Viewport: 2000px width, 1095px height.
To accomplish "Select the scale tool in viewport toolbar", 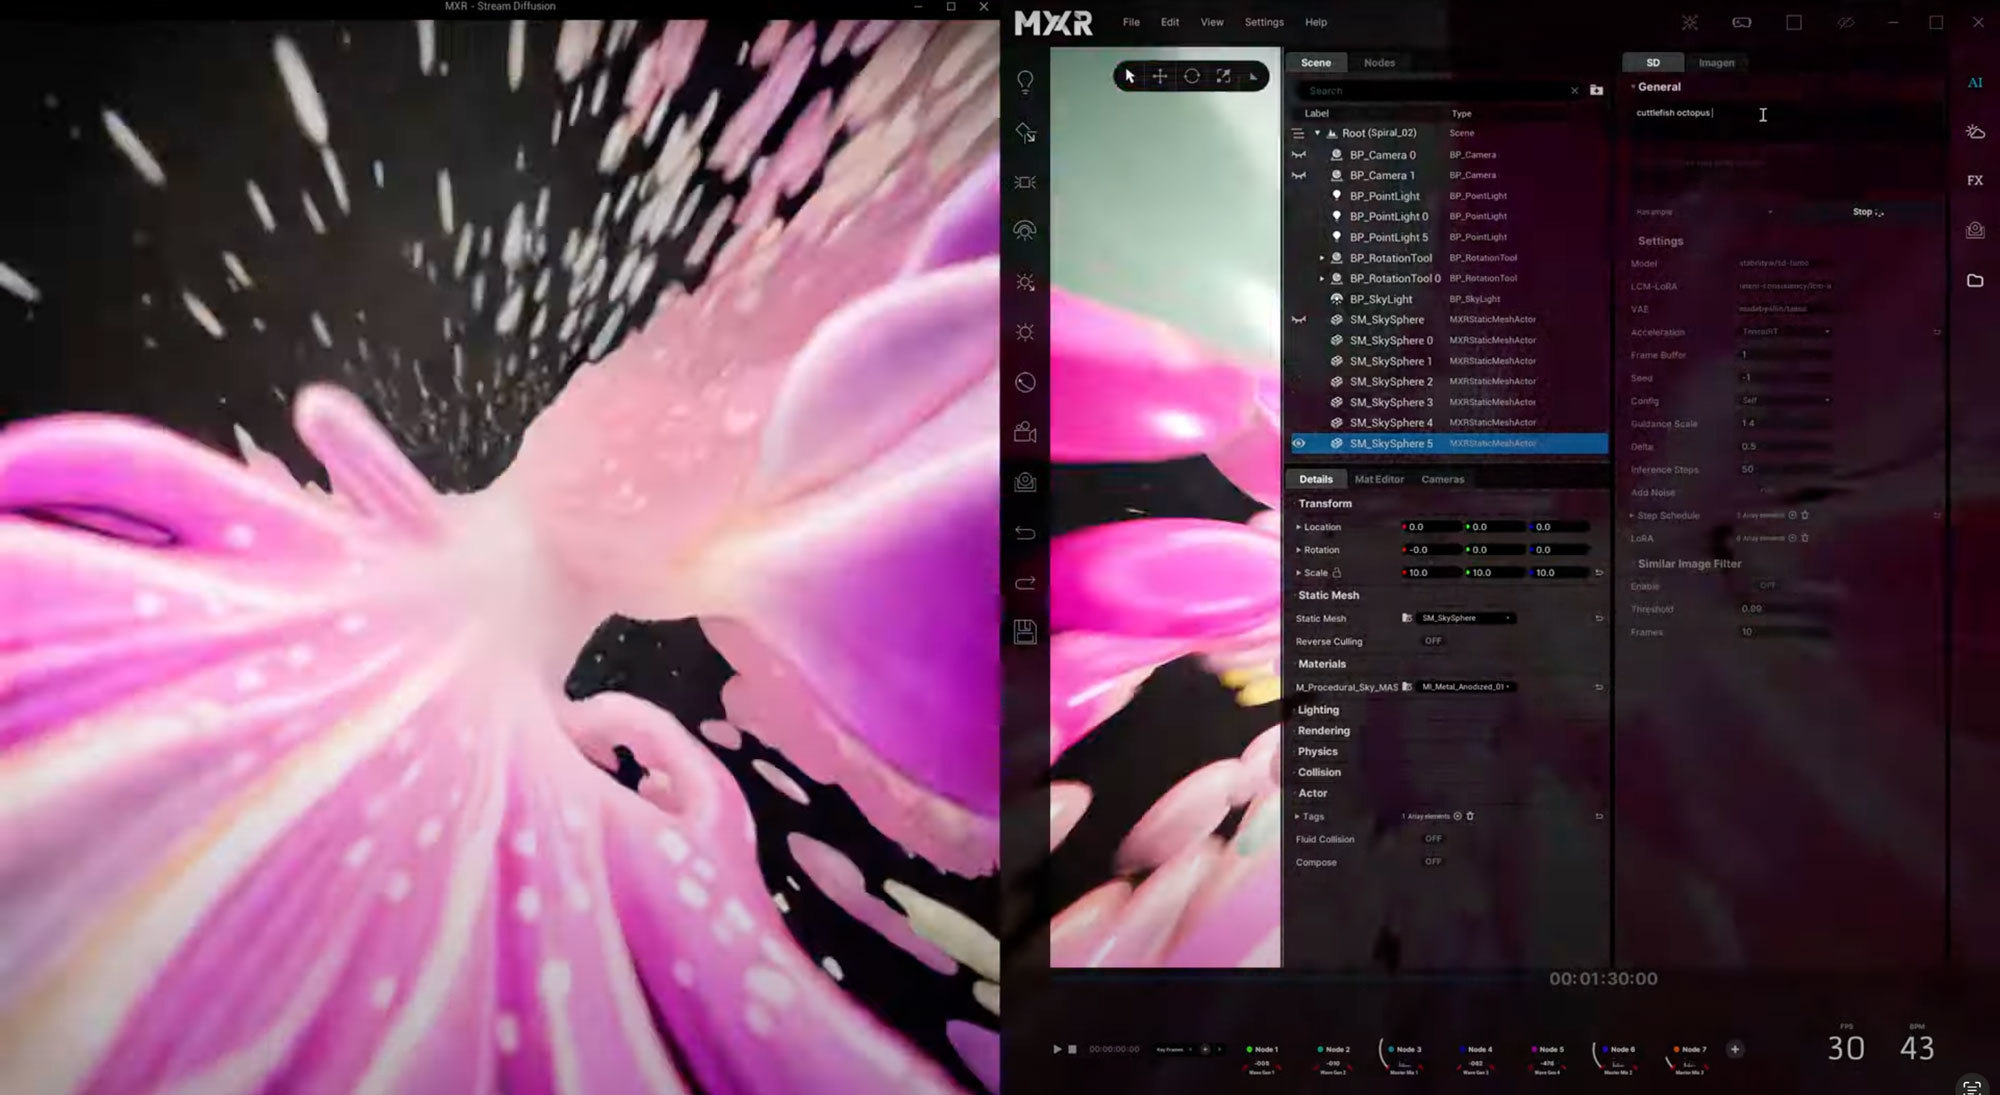I will tap(1223, 76).
